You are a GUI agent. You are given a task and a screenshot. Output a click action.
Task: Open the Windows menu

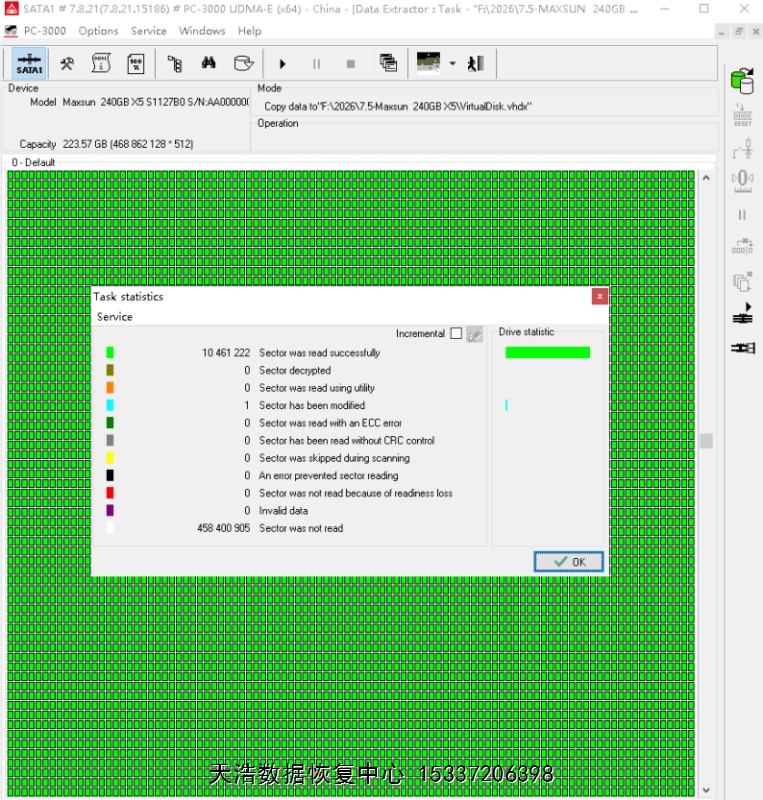(202, 31)
